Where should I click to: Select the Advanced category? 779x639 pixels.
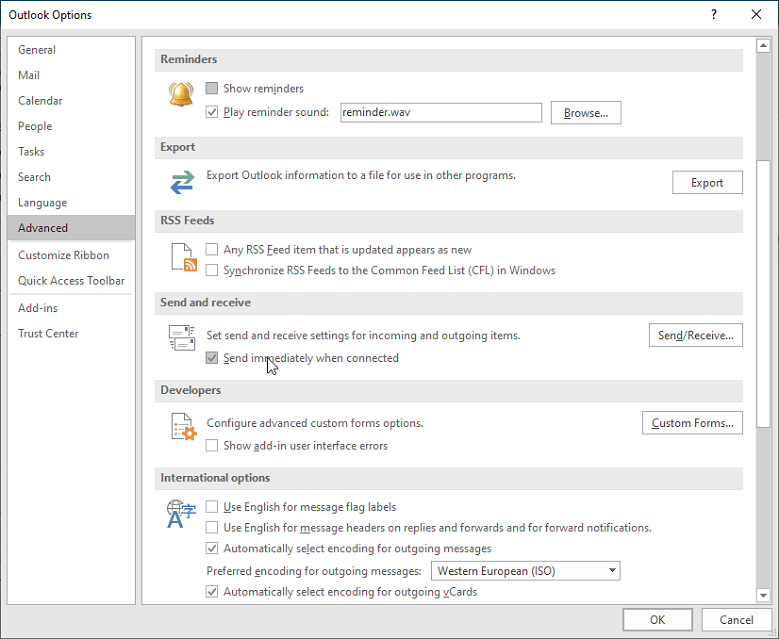pos(71,228)
